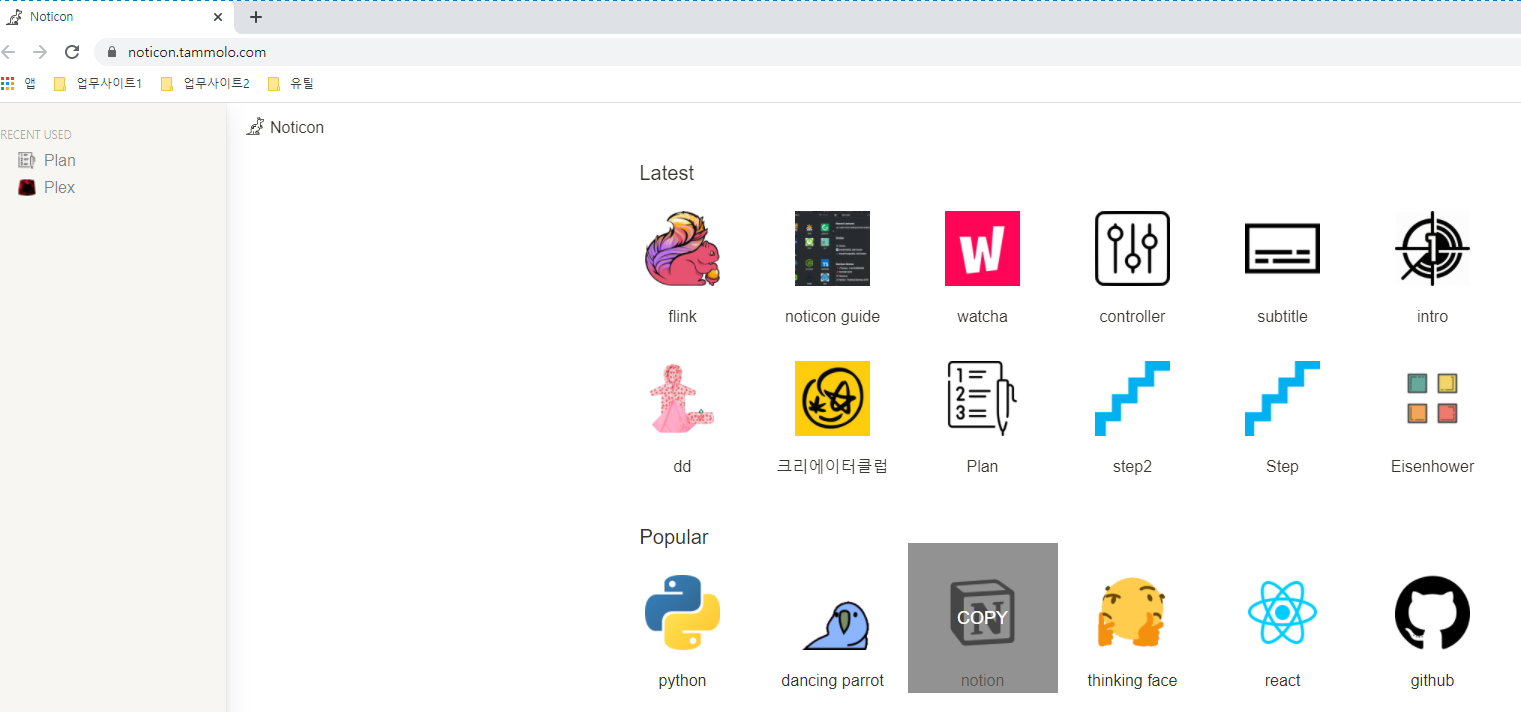This screenshot has height=712, width=1521.
Task: Select the step2 blue stairs icon
Action: pos(1132,398)
